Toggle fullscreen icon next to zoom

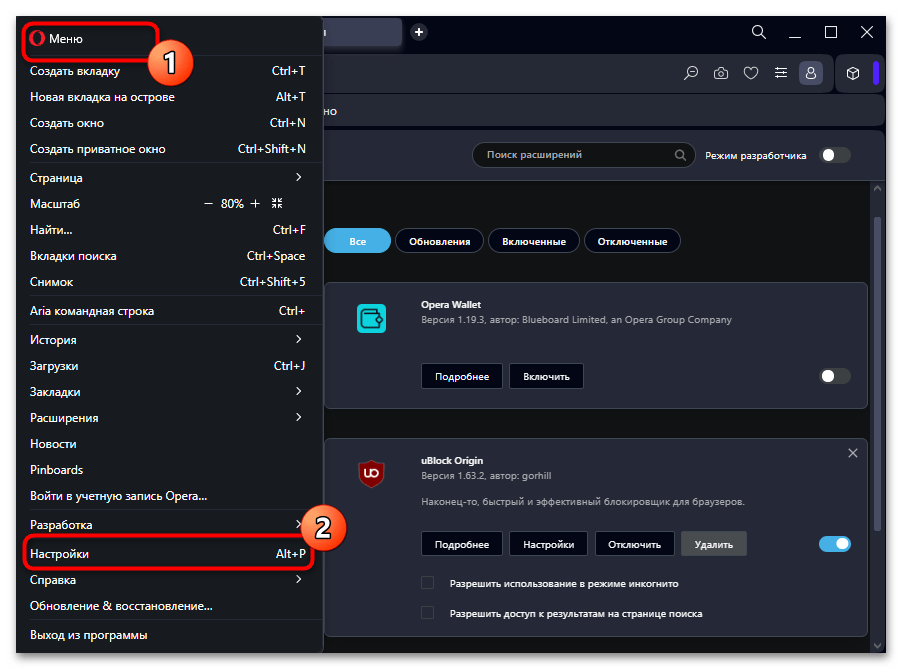tap(277, 203)
